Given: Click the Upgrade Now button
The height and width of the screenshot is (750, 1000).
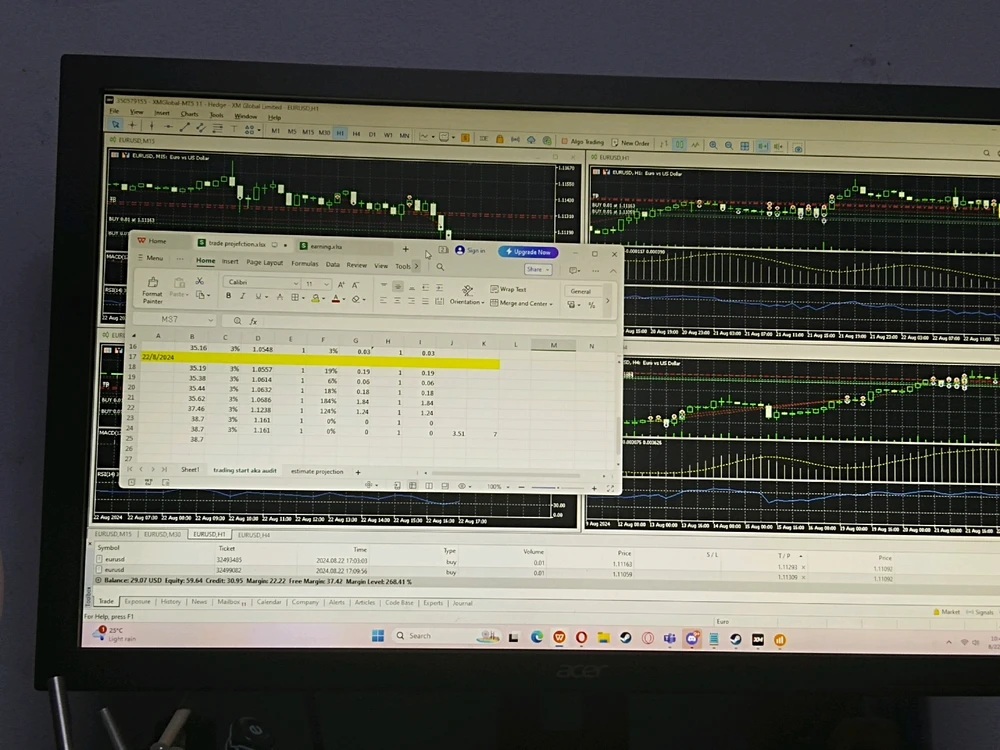Looking at the screenshot, I should [x=527, y=252].
